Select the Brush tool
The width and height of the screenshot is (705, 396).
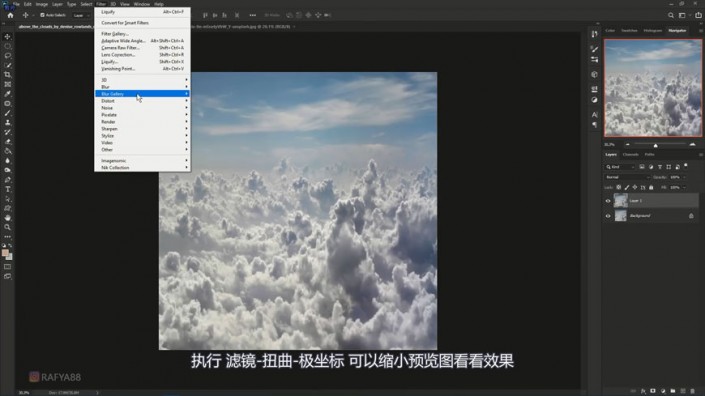click(7, 113)
